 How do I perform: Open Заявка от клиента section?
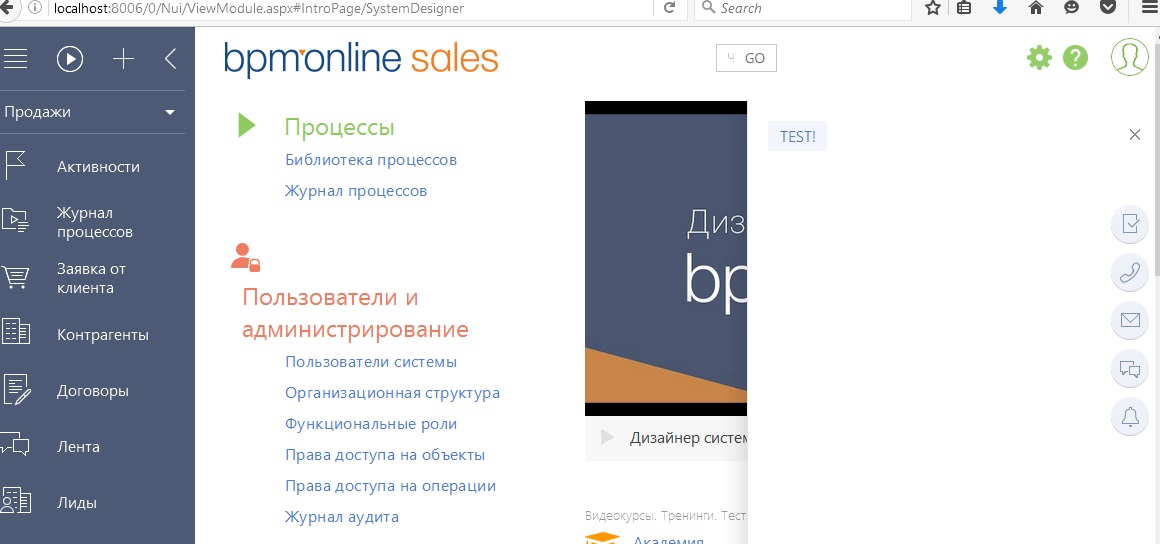pyautogui.click(x=91, y=278)
